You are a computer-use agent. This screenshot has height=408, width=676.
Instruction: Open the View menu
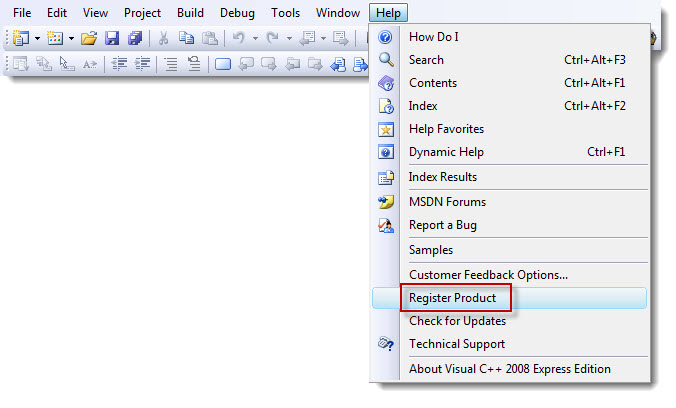(95, 13)
